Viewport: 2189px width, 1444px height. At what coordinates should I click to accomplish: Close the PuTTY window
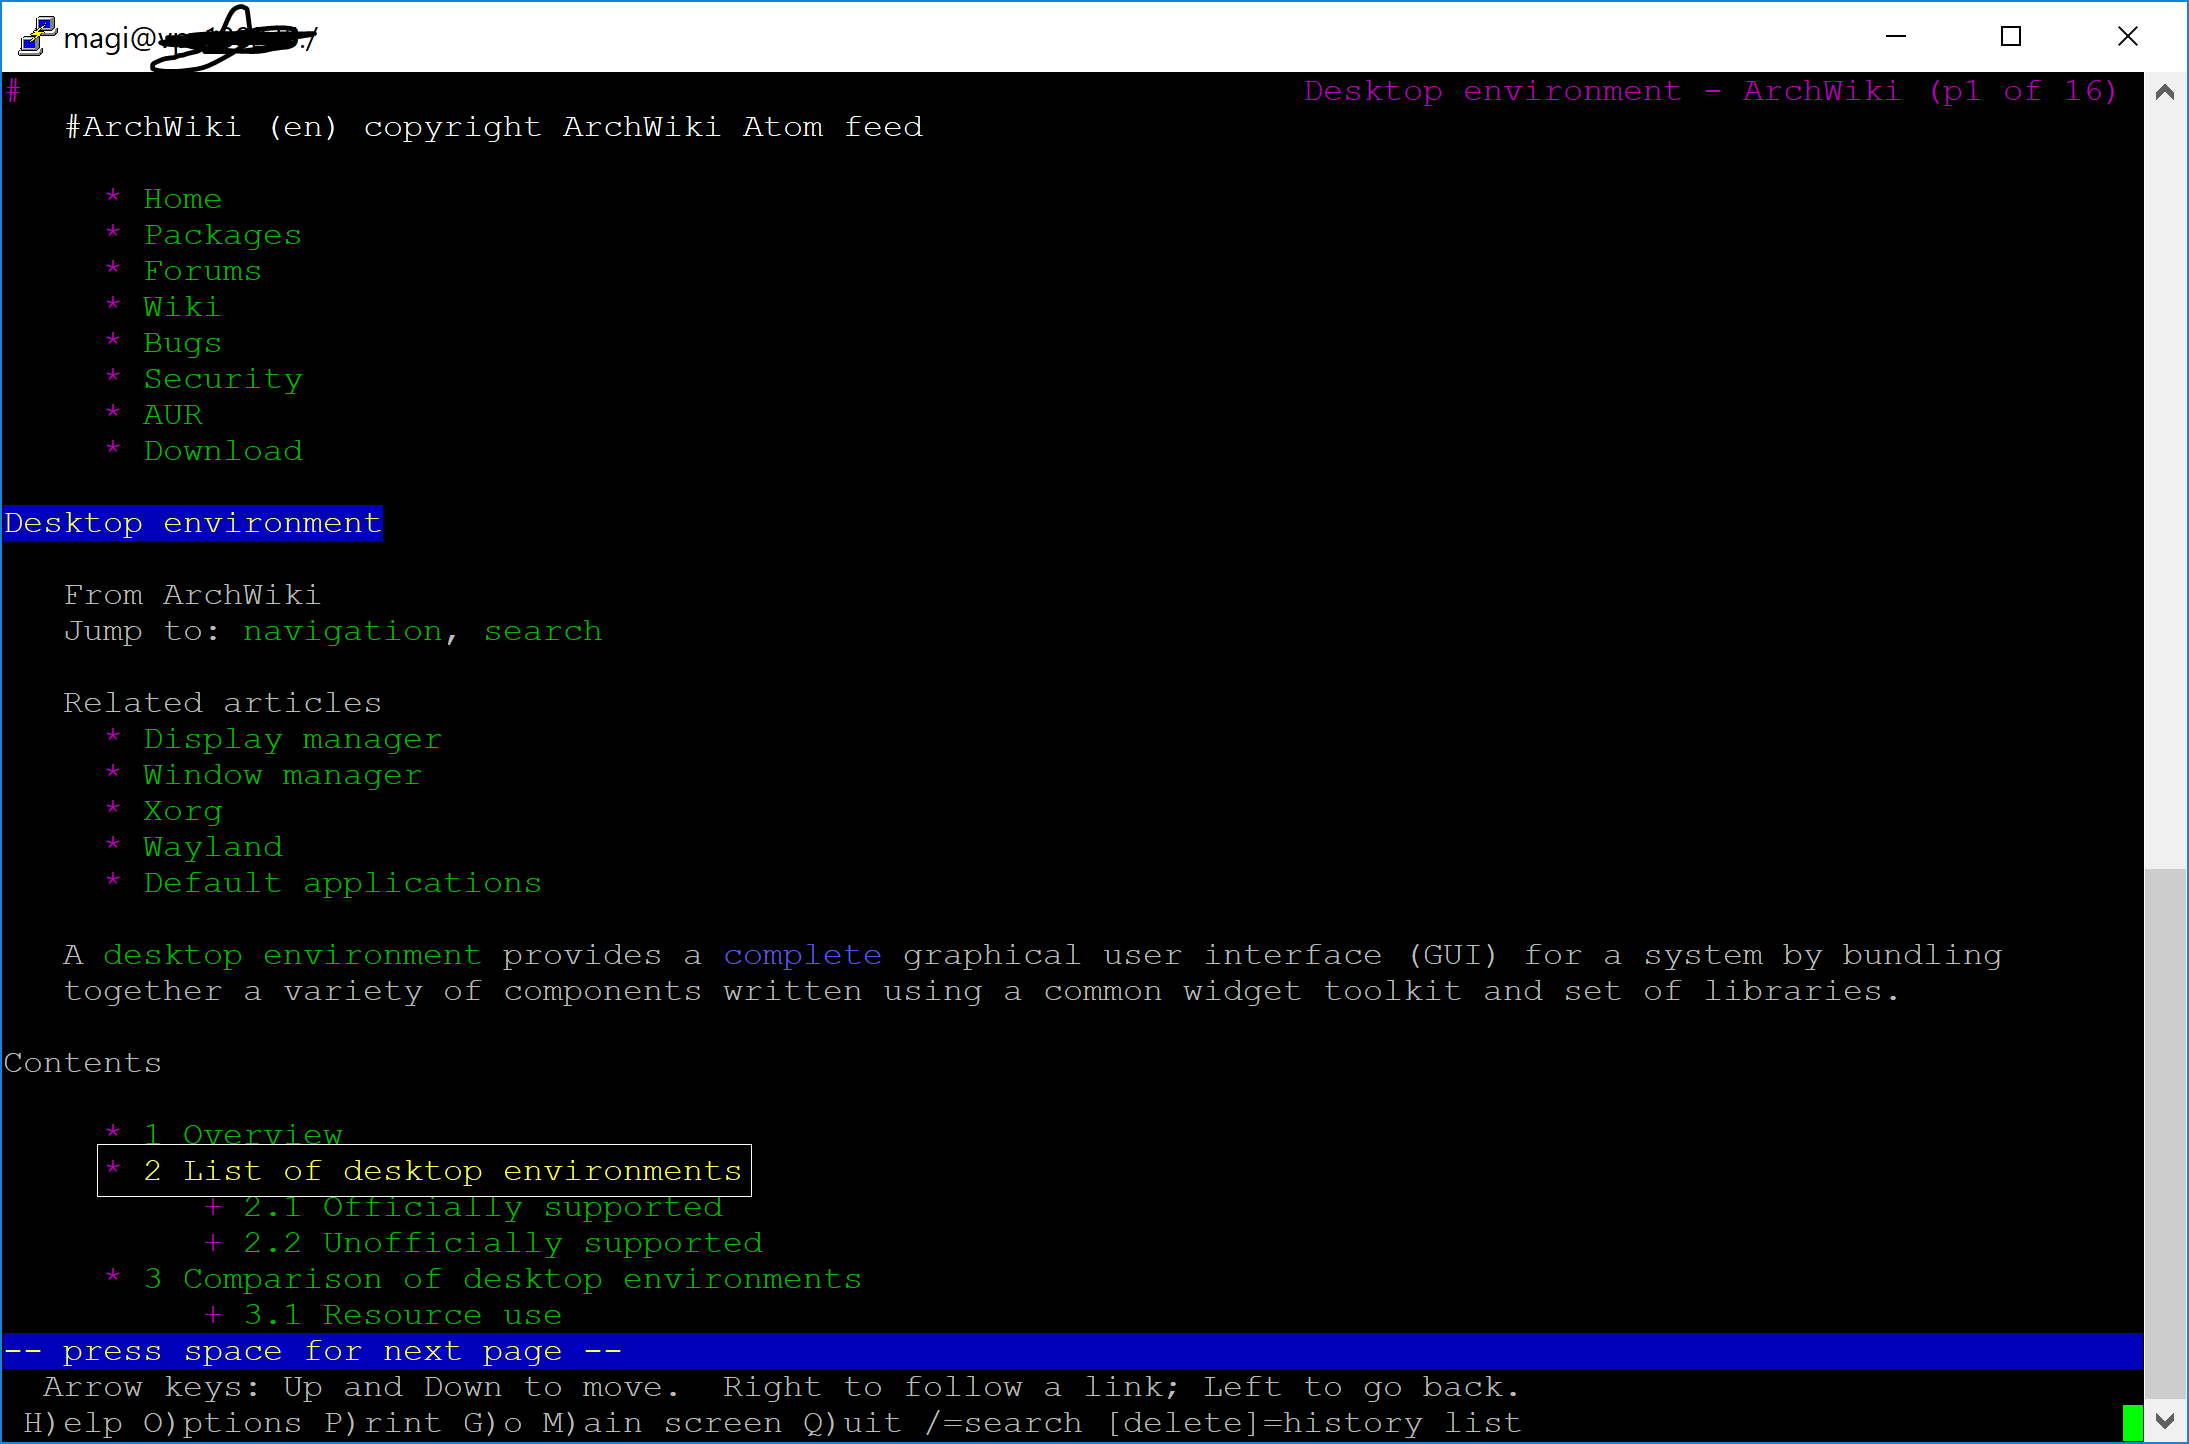[x=2128, y=37]
